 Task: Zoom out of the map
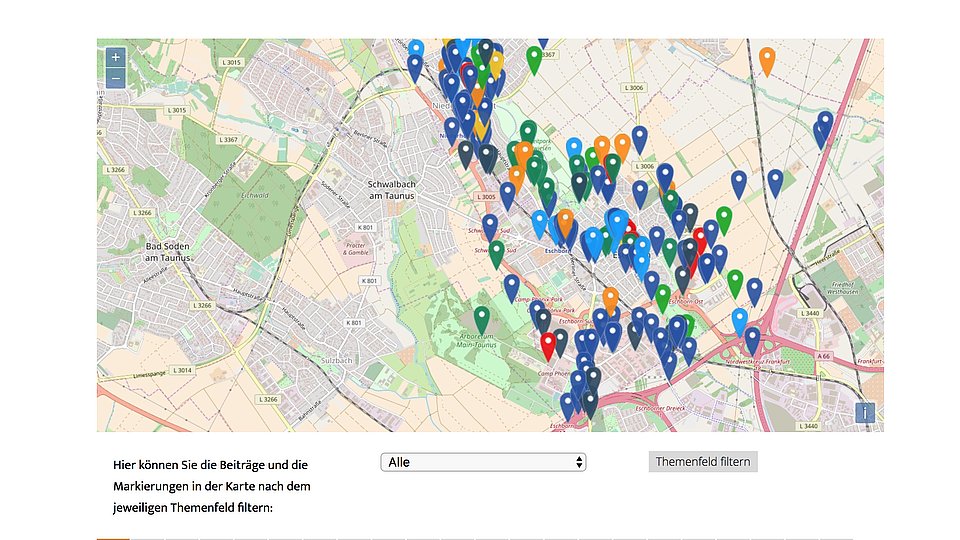pyautogui.click(x=116, y=78)
